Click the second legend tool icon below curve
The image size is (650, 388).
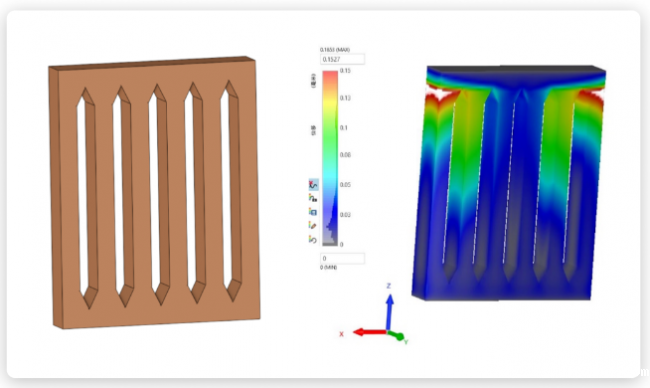click(313, 198)
